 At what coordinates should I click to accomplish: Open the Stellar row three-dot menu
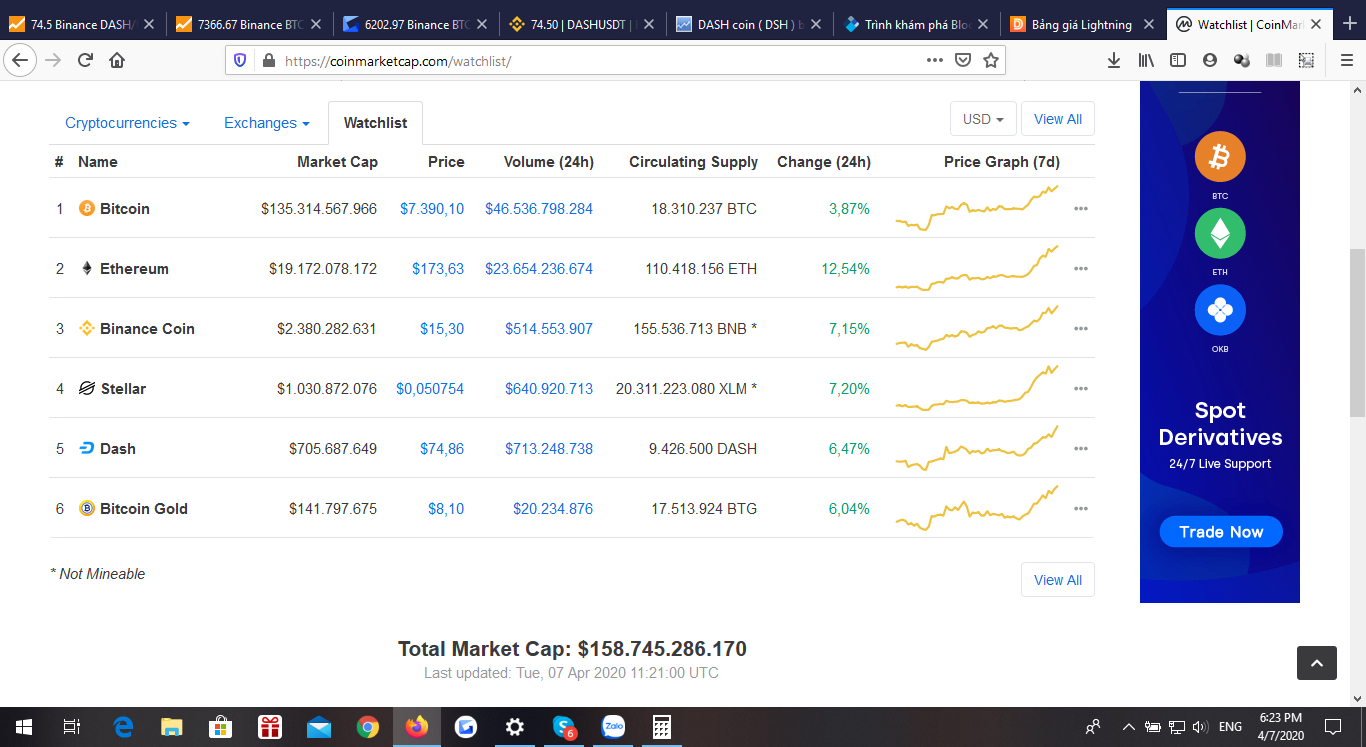1080,389
